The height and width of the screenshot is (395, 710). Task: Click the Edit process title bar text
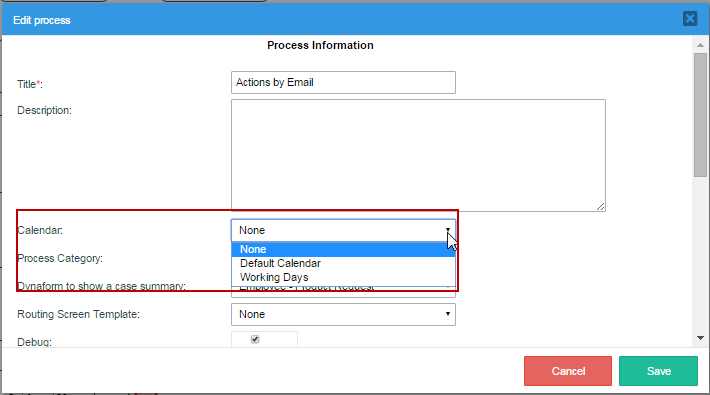[42, 20]
